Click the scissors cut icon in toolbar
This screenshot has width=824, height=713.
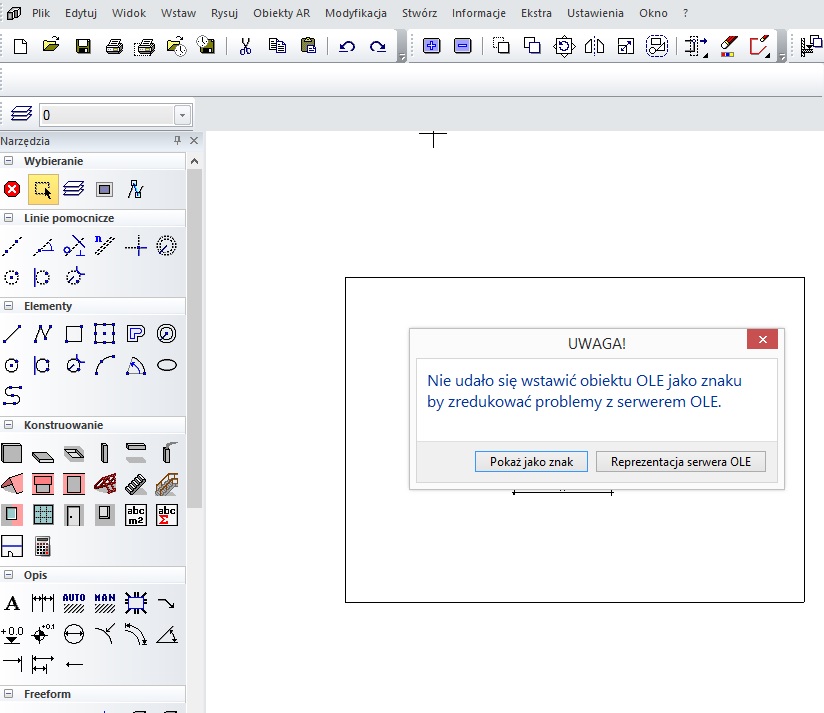click(x=245, y=46)
